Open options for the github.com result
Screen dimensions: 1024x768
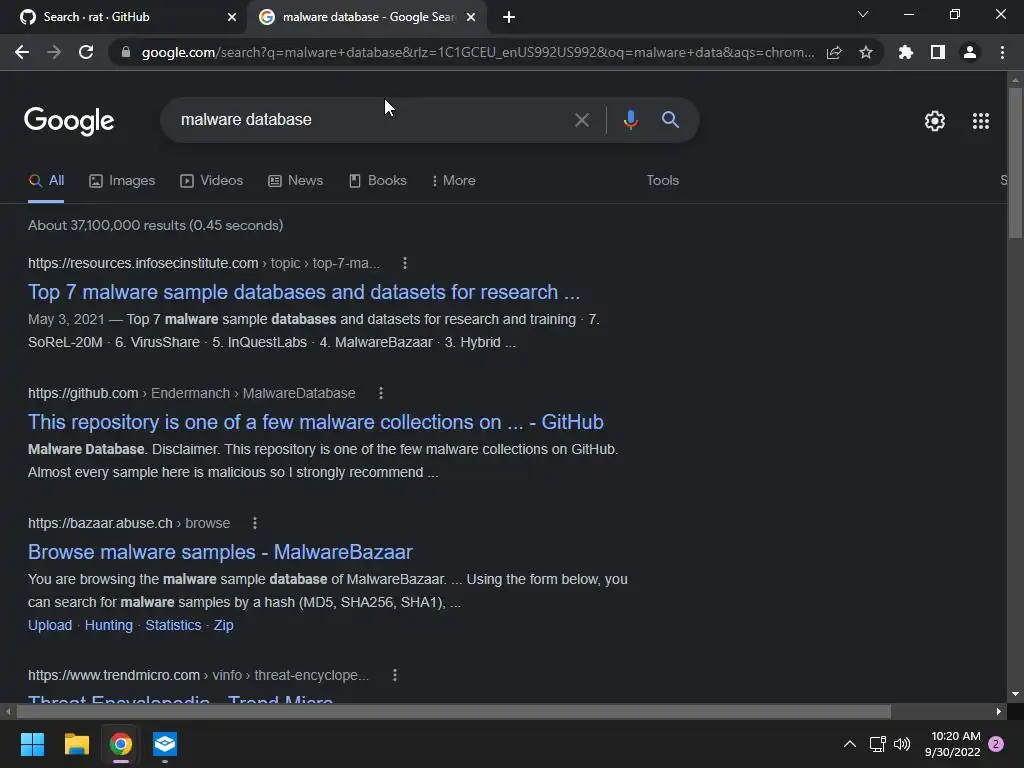[381, 393]
